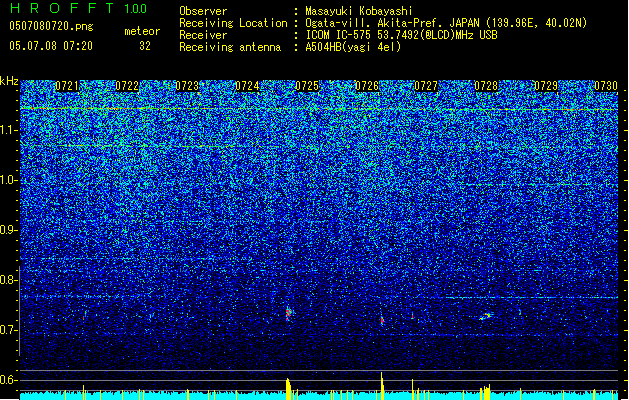Click the Ogata-vill. Akita-Pref. JAPAN location text
The height and width of the screenshot is (400, 629).
[446, 23]
